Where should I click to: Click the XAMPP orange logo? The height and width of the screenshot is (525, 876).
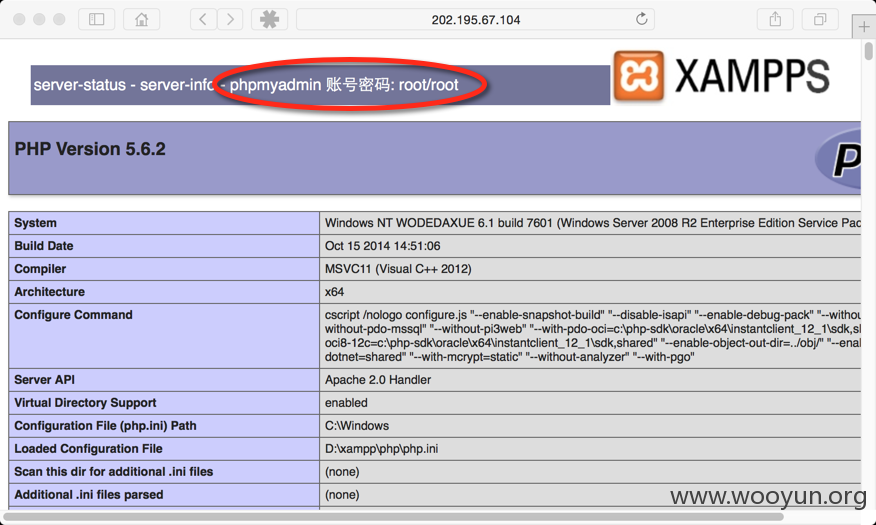tap(639, 76)
